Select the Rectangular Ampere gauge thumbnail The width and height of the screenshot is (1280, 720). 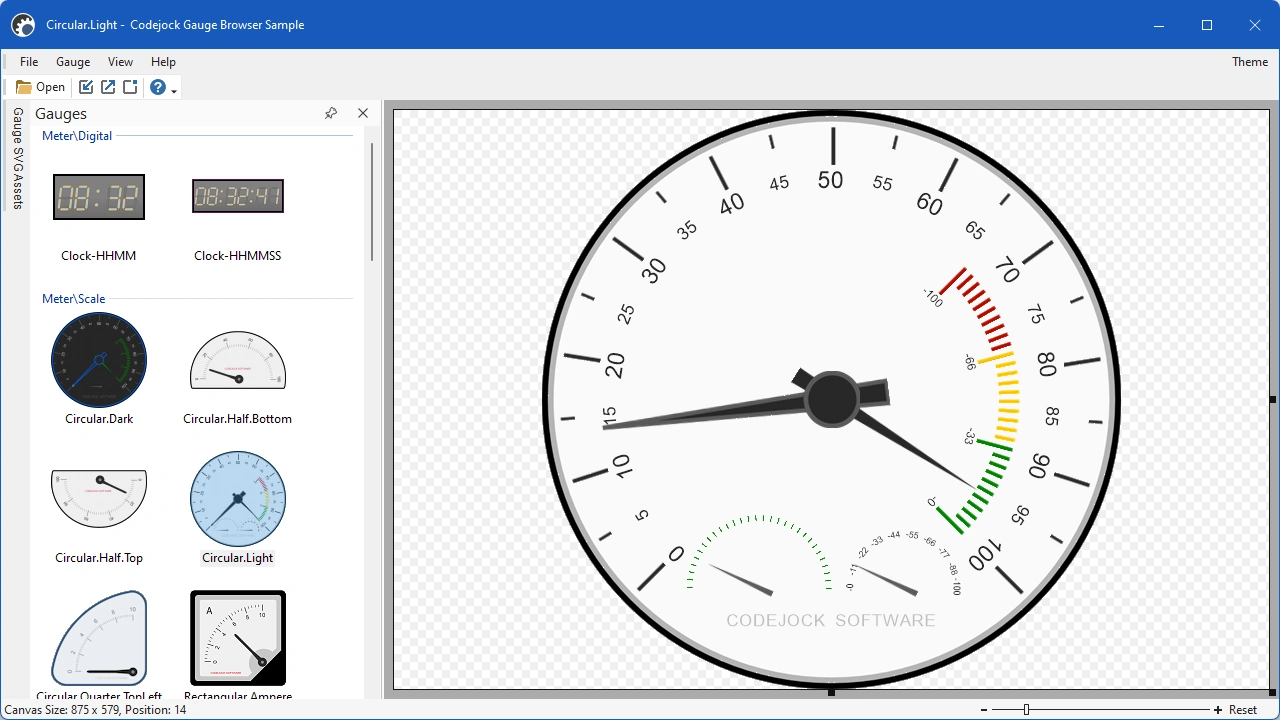click(x=238, y=638)
